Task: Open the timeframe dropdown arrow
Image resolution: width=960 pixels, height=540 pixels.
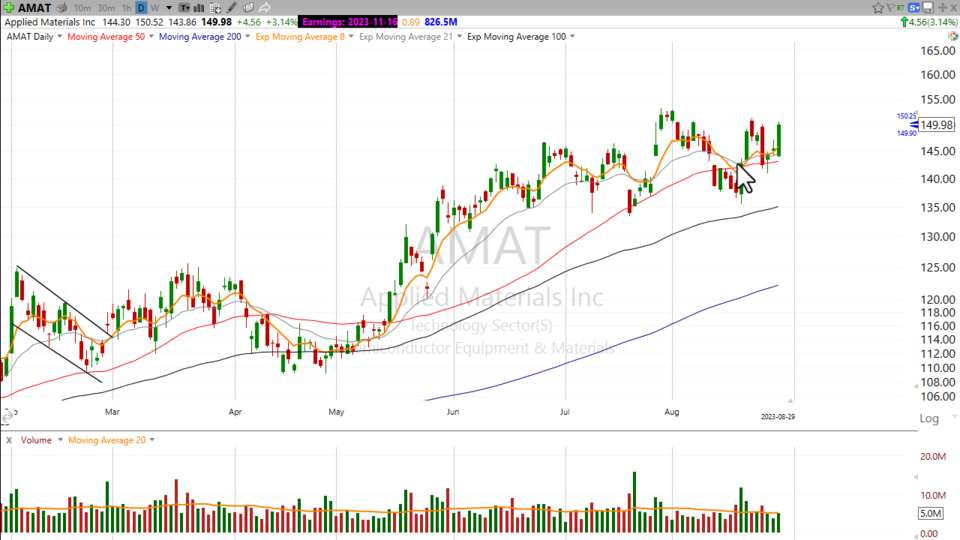Action: [169, 8]
